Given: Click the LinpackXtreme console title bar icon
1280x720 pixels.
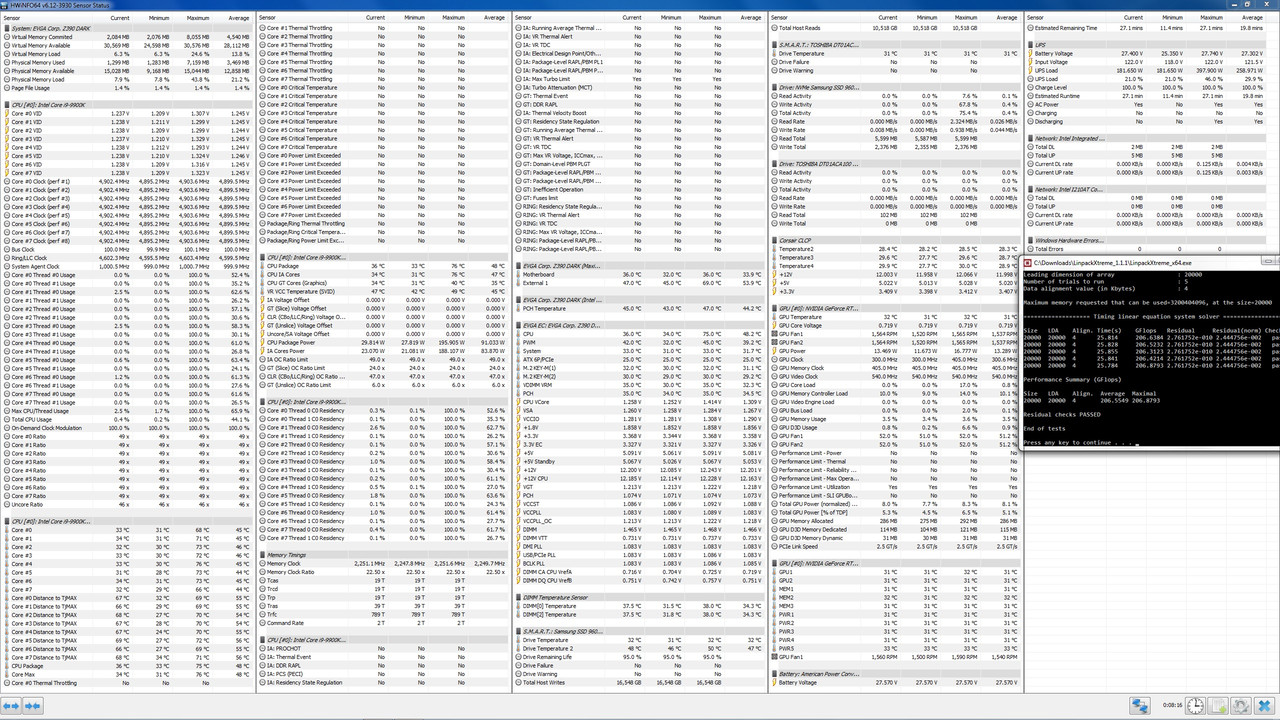Looking at the screenshot, I should pyautogui.click(x=1030, y=263).
